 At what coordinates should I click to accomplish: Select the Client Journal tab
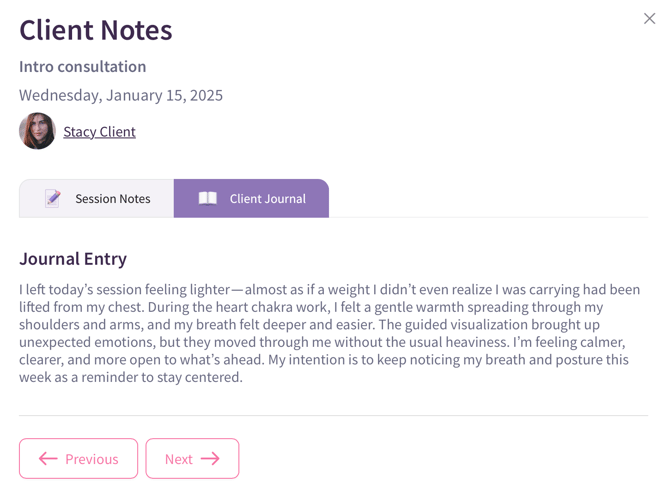[x=251, y=198]
